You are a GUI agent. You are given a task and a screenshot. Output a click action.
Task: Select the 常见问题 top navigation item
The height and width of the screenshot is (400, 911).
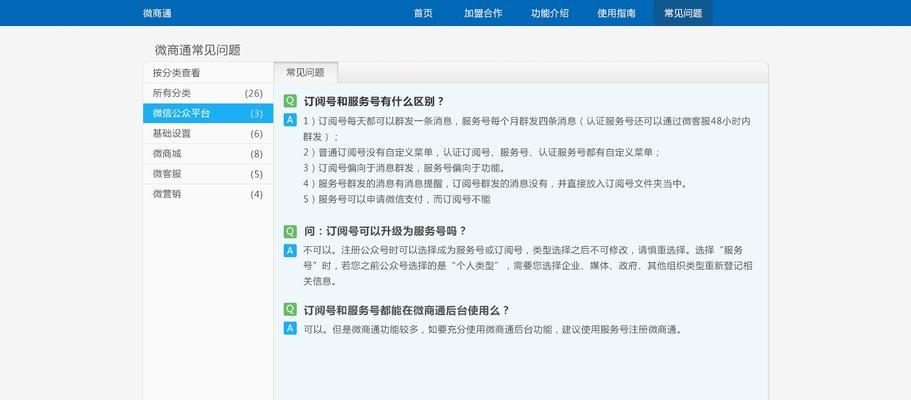(683, 13)
